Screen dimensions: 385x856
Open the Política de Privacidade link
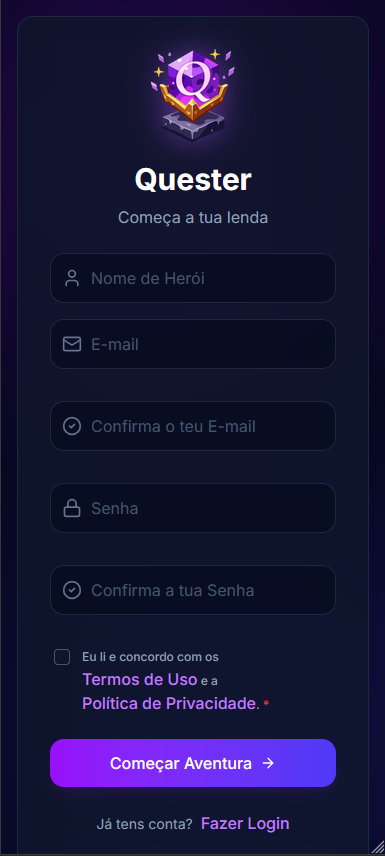click(x=169, y=703)
